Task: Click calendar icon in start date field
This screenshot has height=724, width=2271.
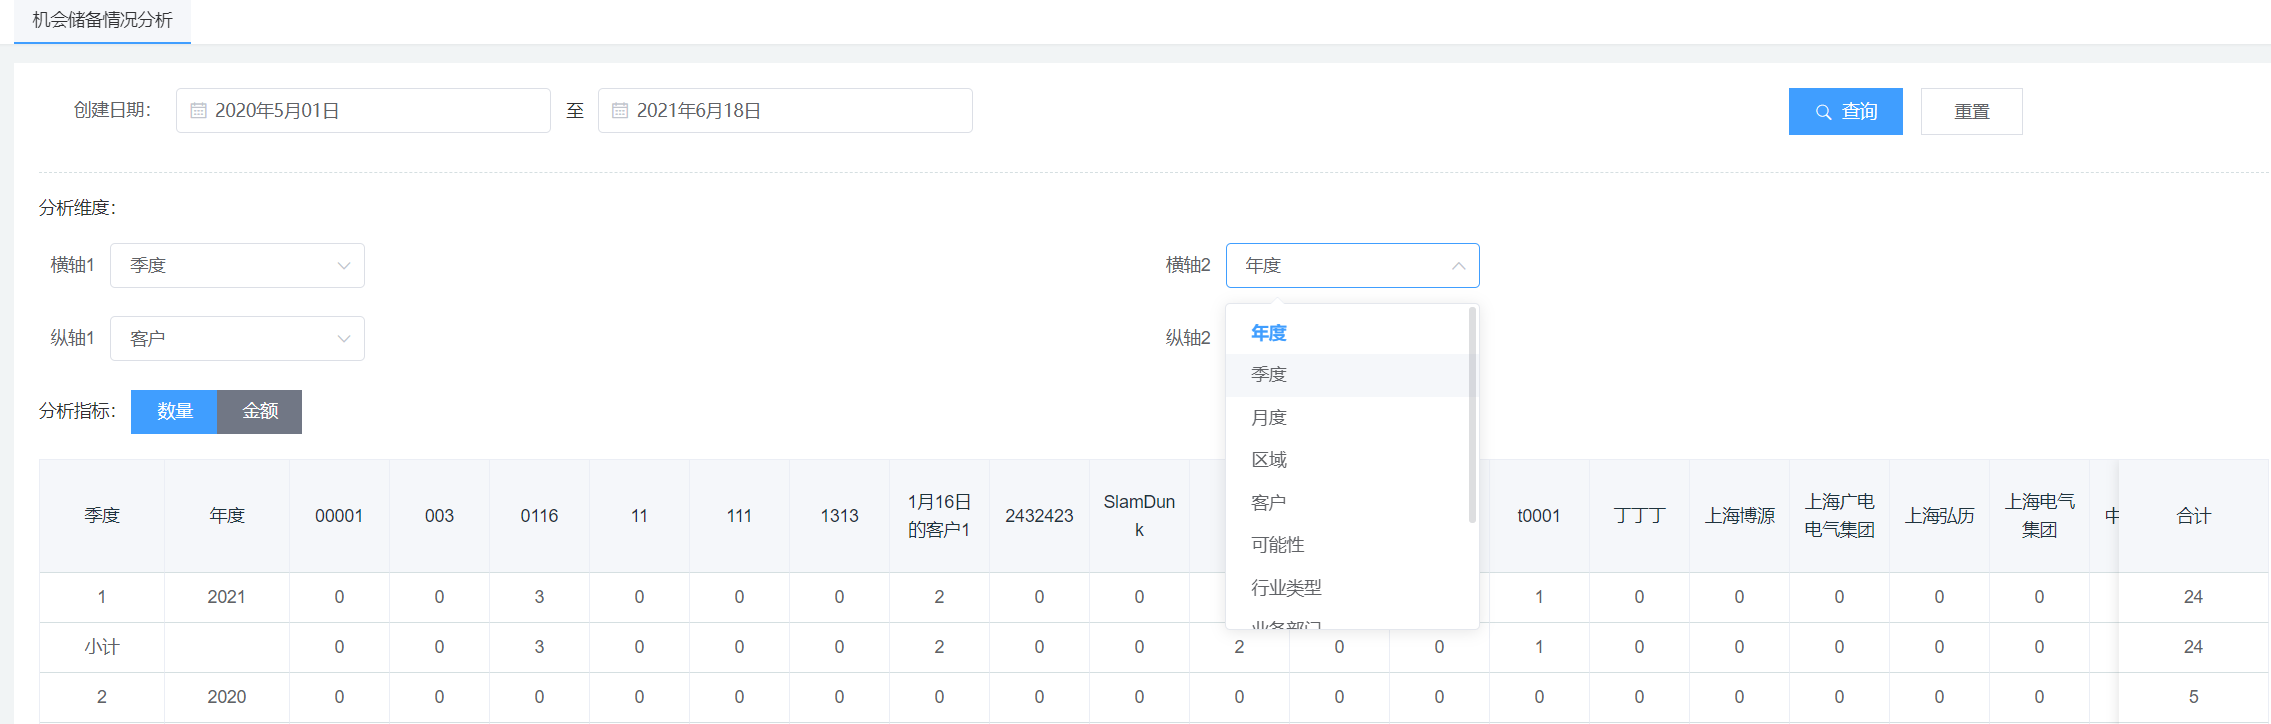Action: click(198, 111)
